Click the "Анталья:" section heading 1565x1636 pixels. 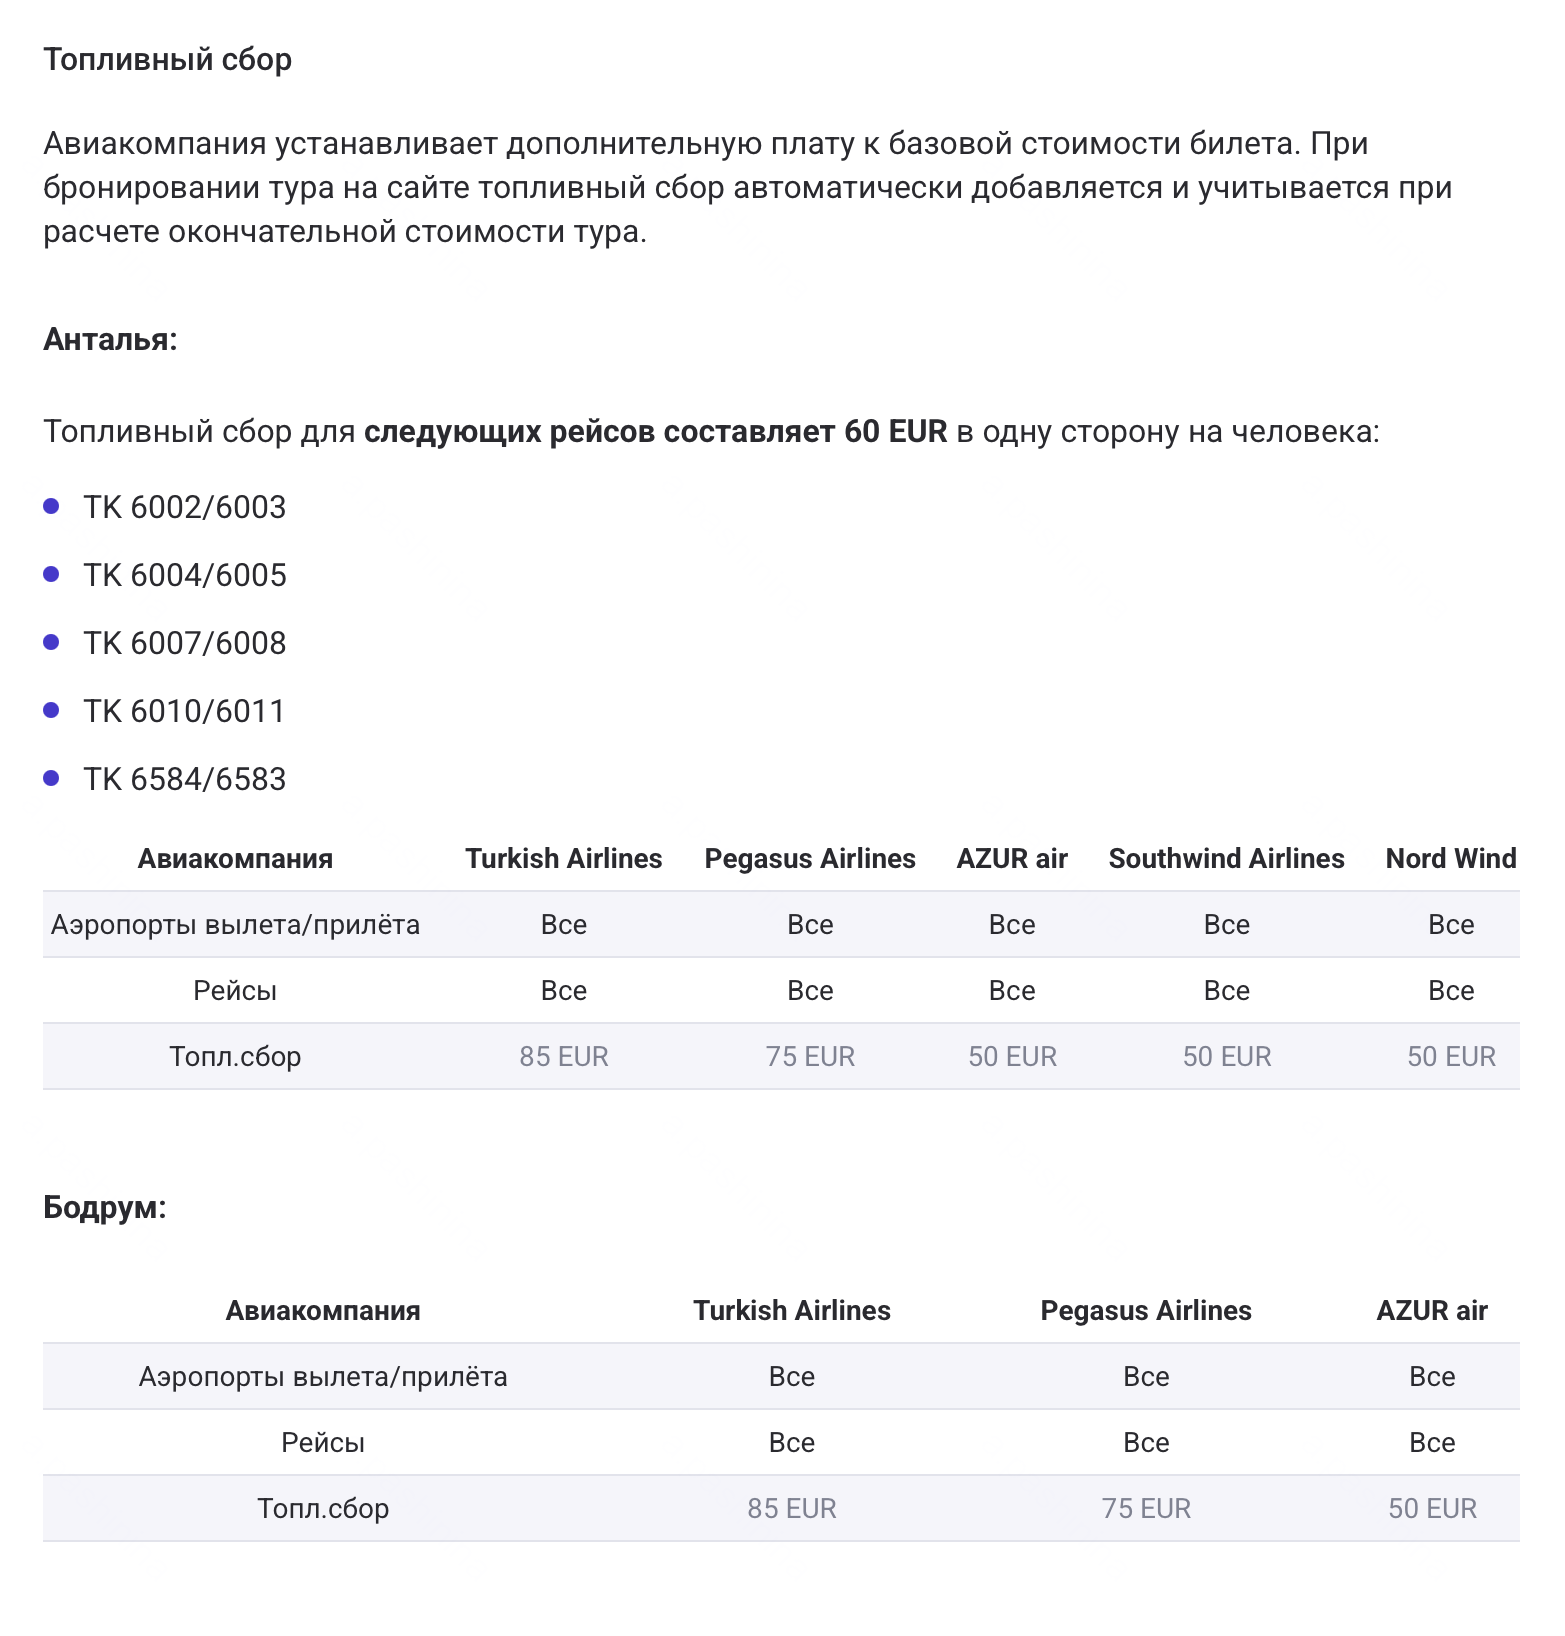pyautogui.click(x=110, y=340)
